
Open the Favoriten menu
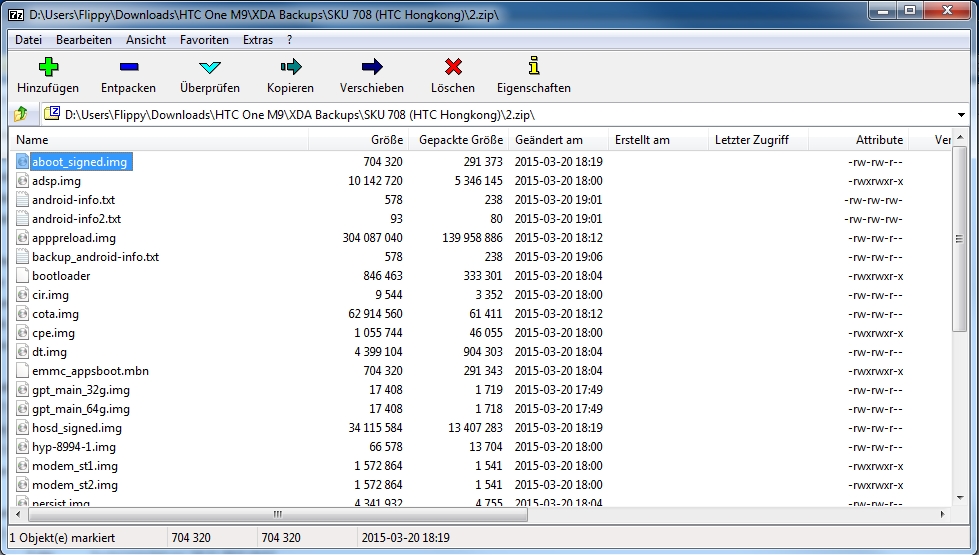pos(204,40)
